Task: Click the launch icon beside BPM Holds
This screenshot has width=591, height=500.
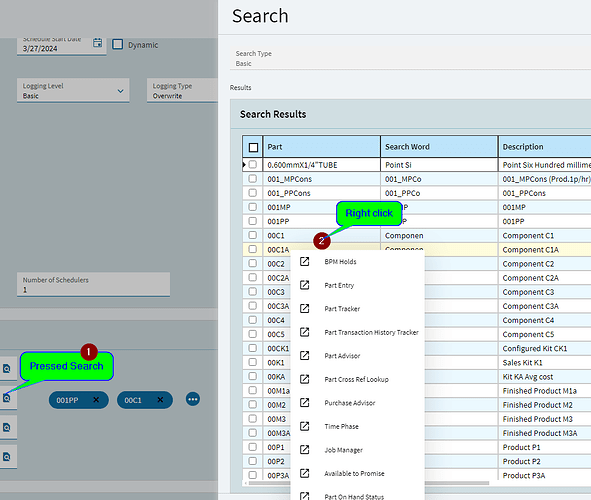Action: pos(305,261)
